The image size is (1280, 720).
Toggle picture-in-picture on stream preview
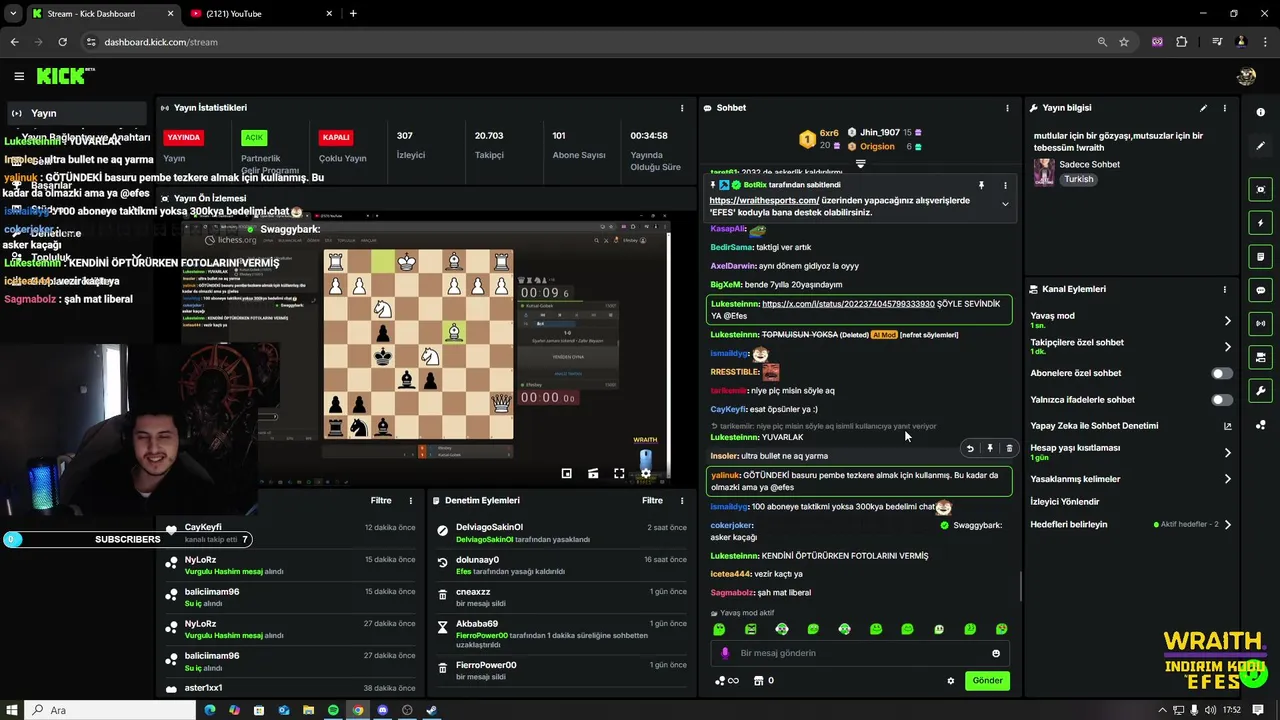[567, 474]
